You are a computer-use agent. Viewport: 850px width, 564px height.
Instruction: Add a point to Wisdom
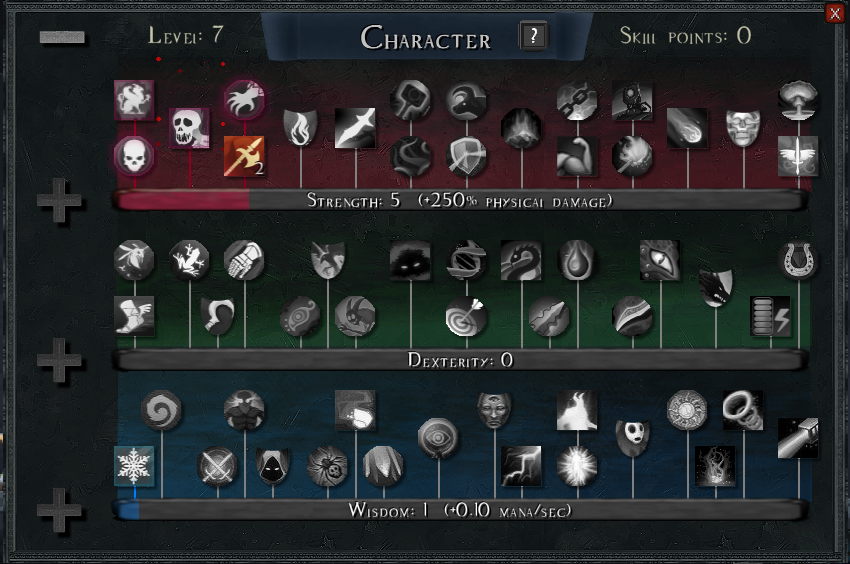point(59,510)
